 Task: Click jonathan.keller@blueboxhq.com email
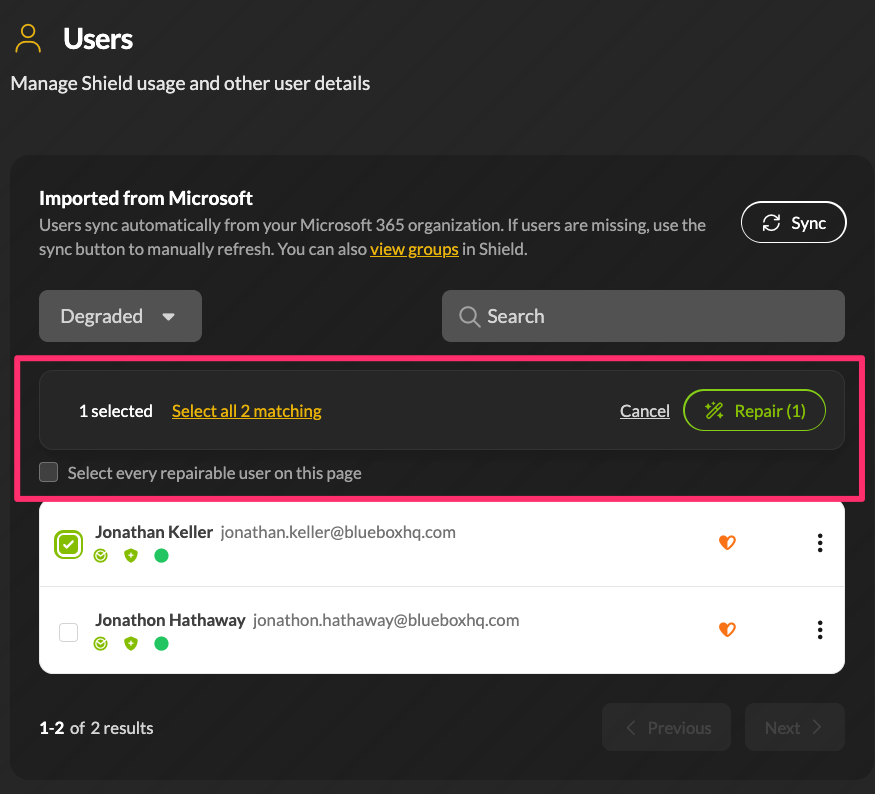pyautogui.click(x=338, y=532)
